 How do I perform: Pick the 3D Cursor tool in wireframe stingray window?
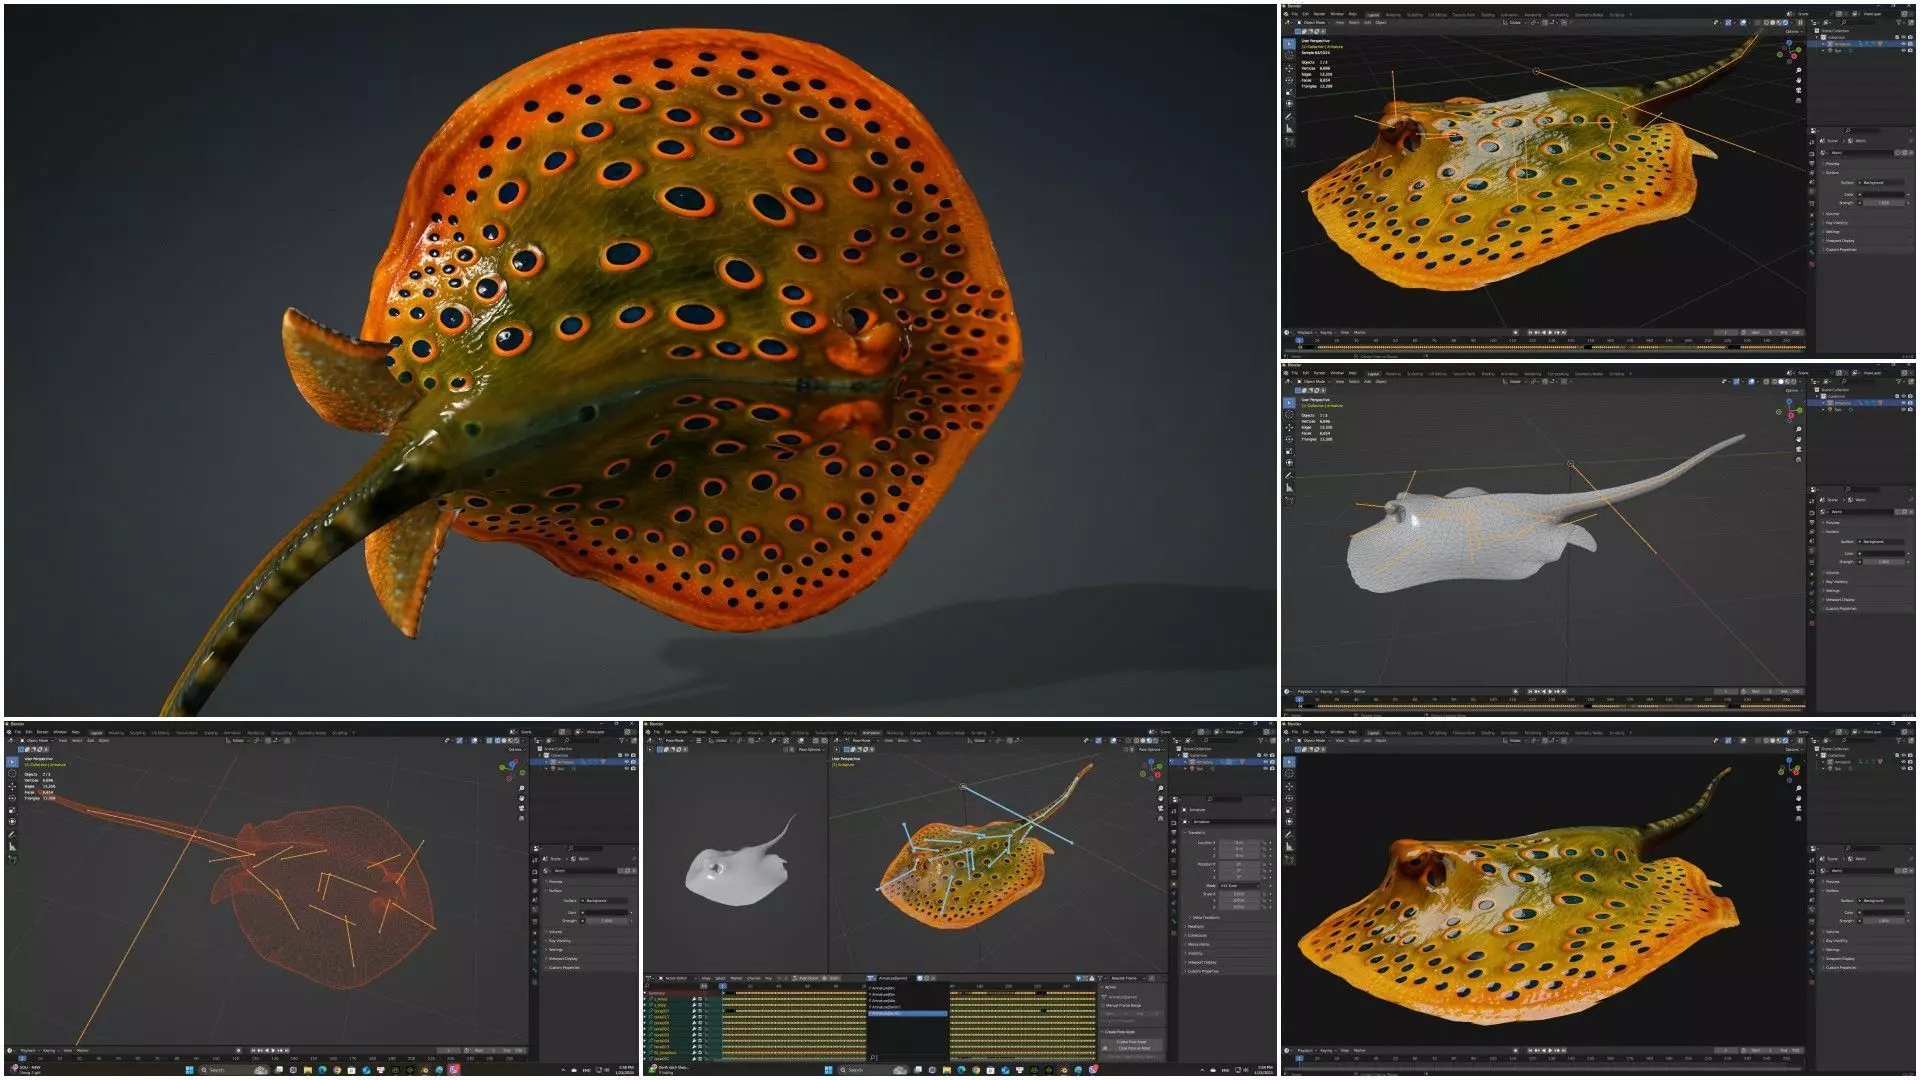12,773
